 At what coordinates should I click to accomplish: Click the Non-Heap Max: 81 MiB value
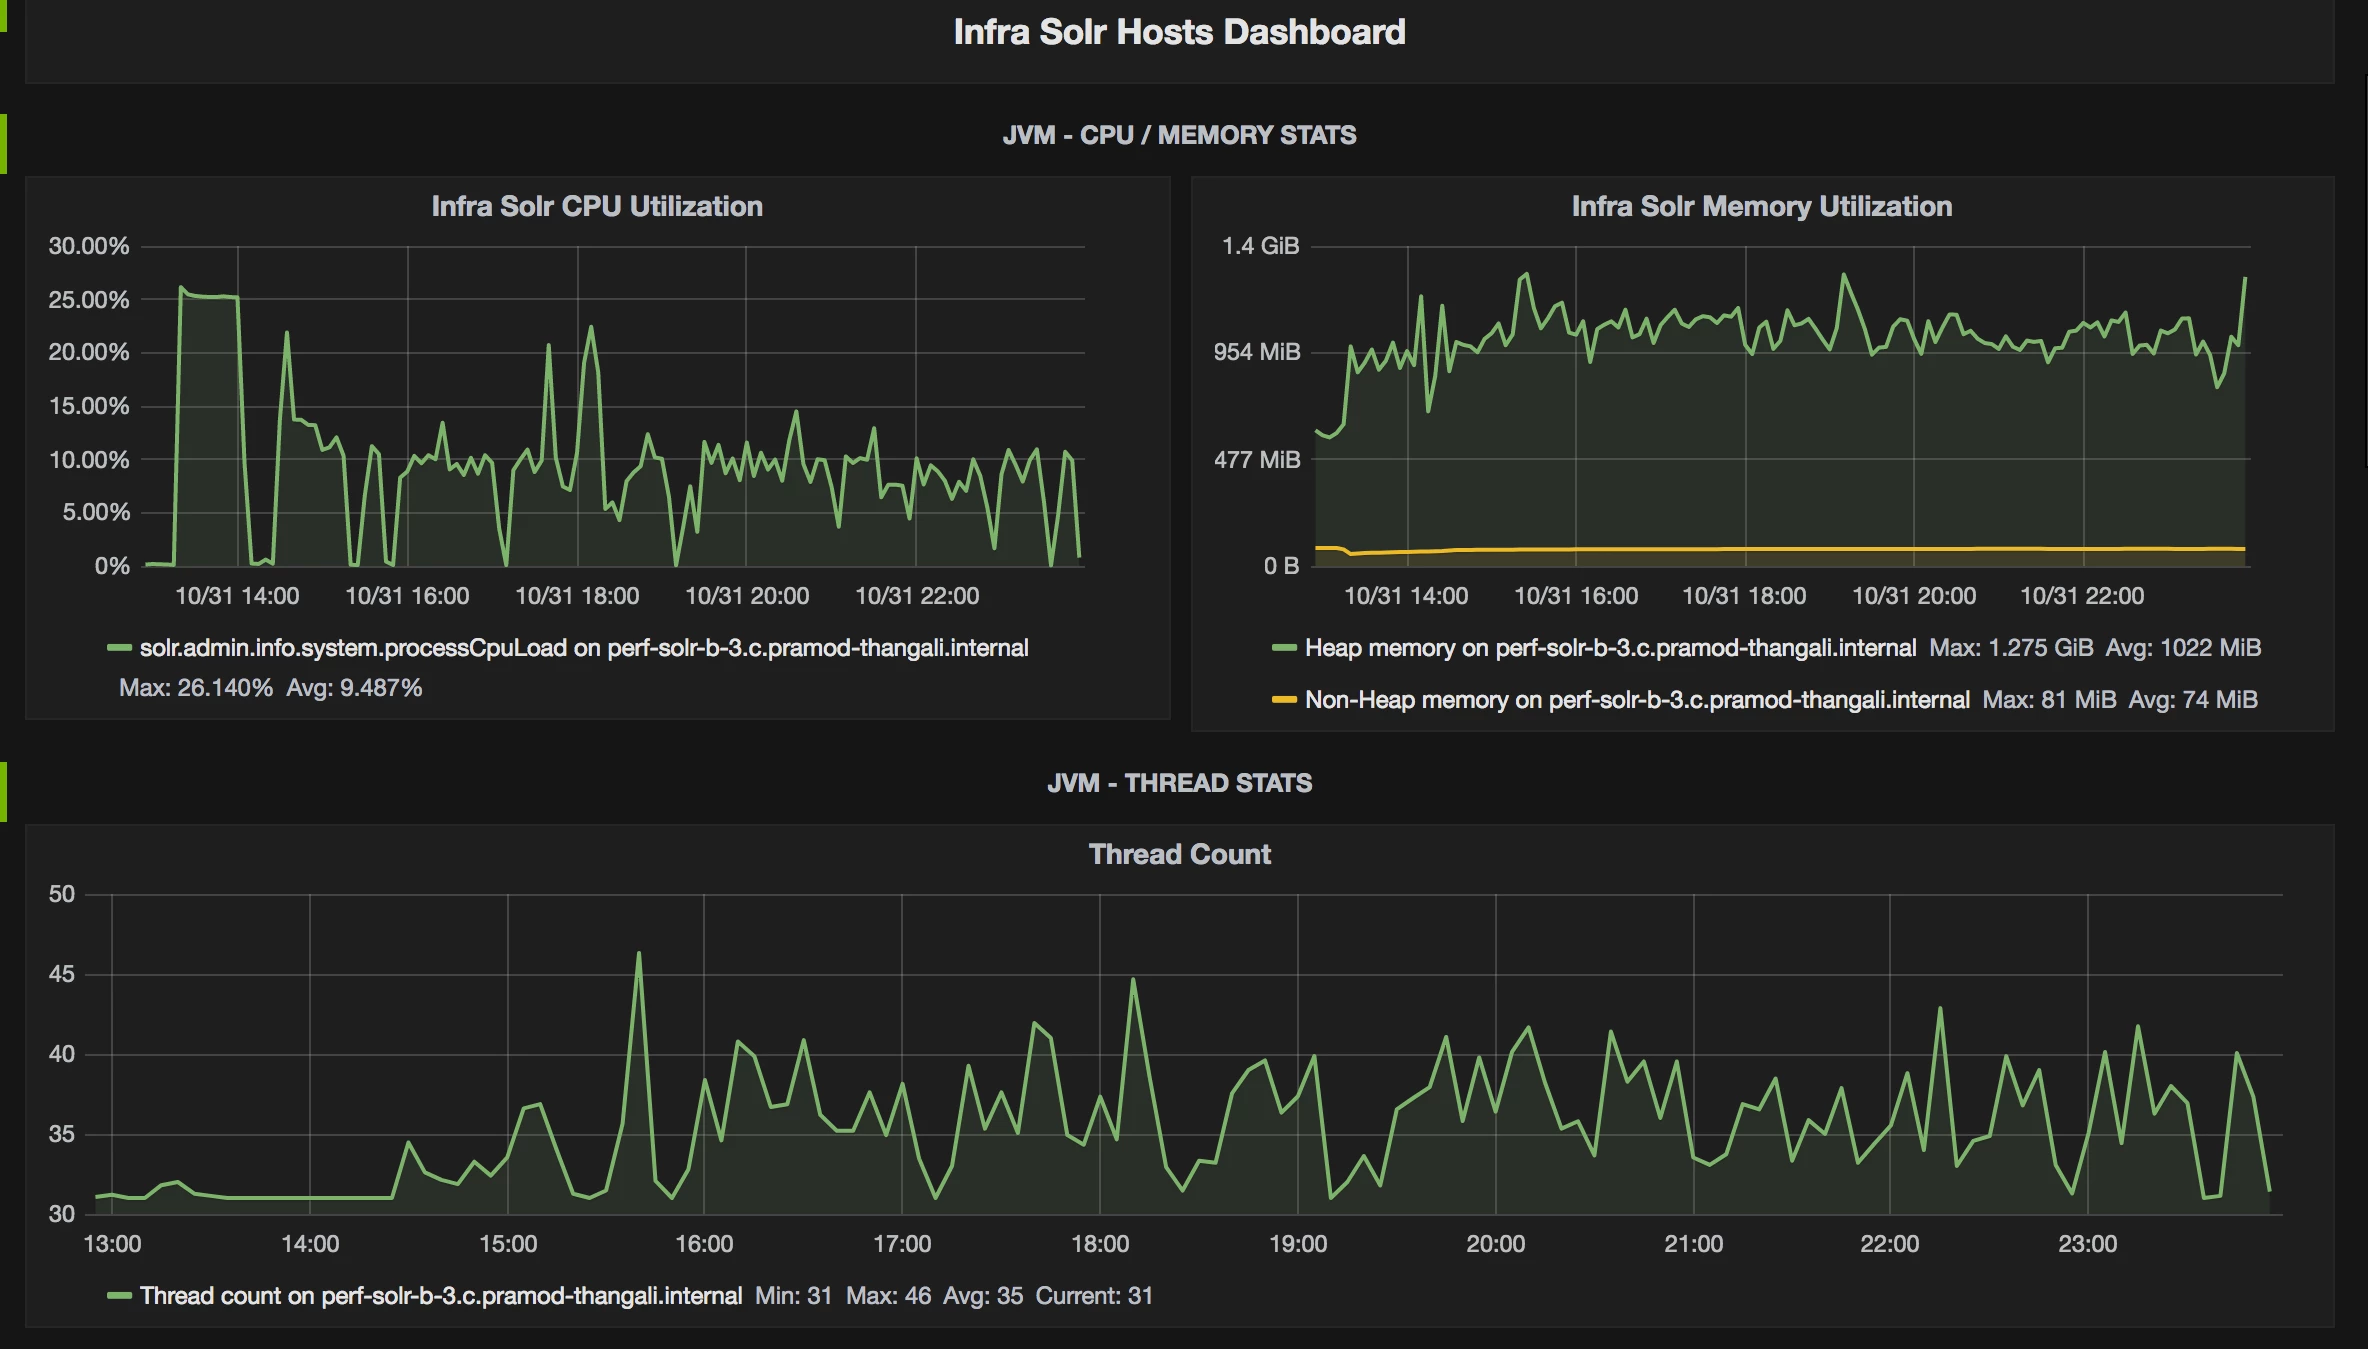(2049, 700)
